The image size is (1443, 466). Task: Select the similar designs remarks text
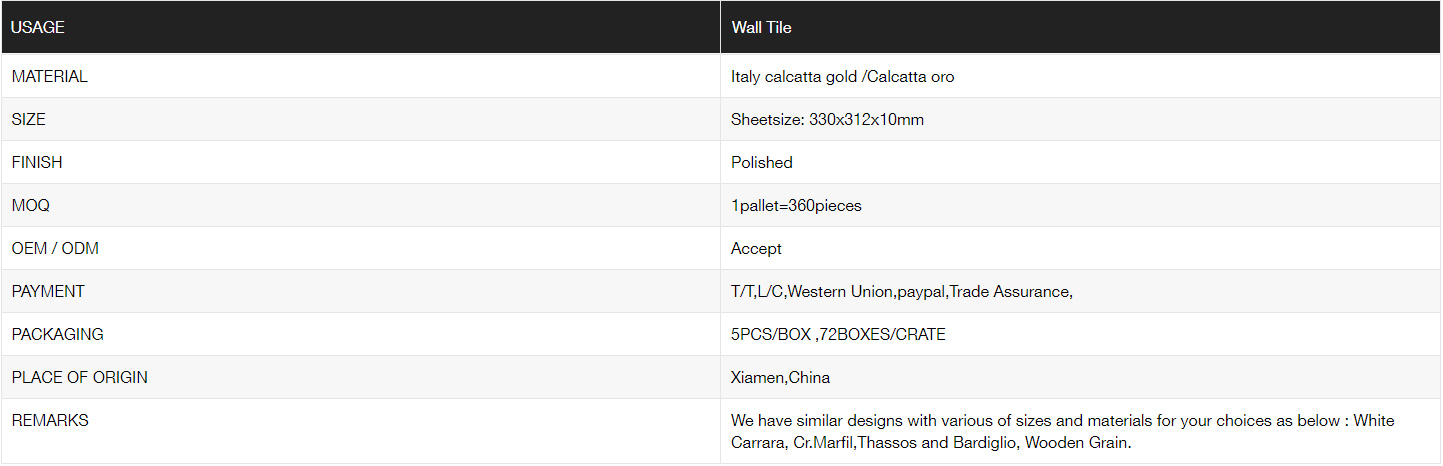(1063, 431)
